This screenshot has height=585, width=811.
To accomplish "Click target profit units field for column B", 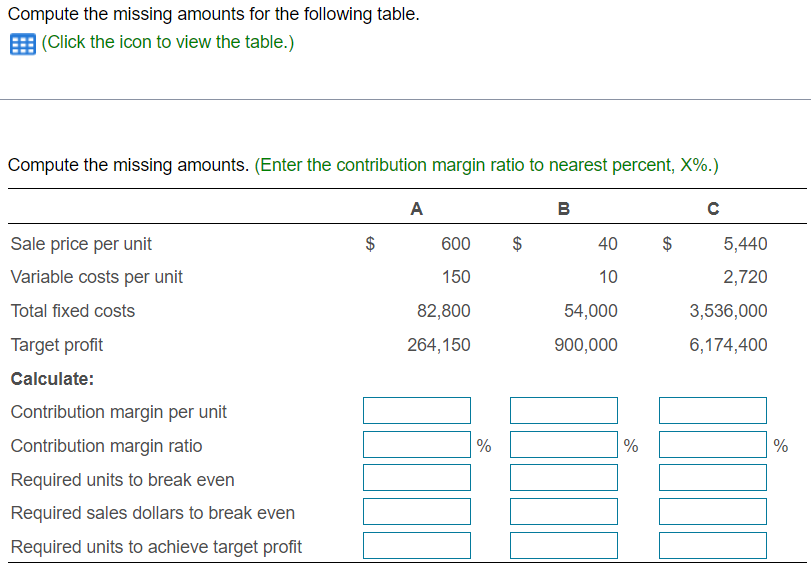I will 563,545.
